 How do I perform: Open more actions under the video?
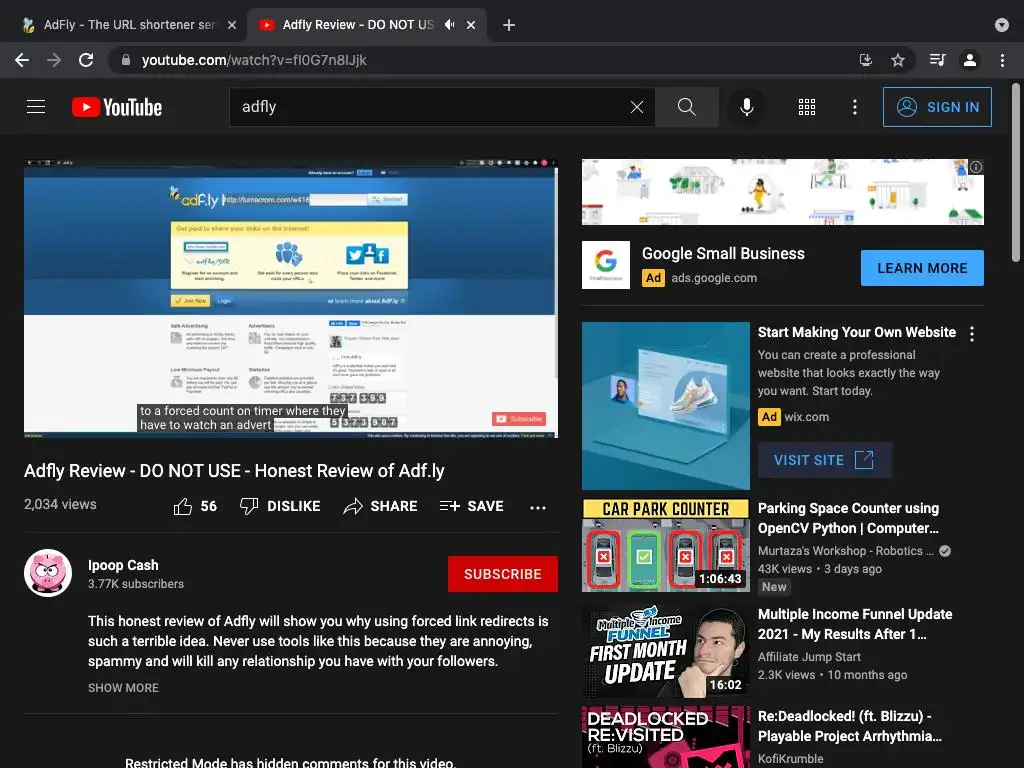(537, 507)
